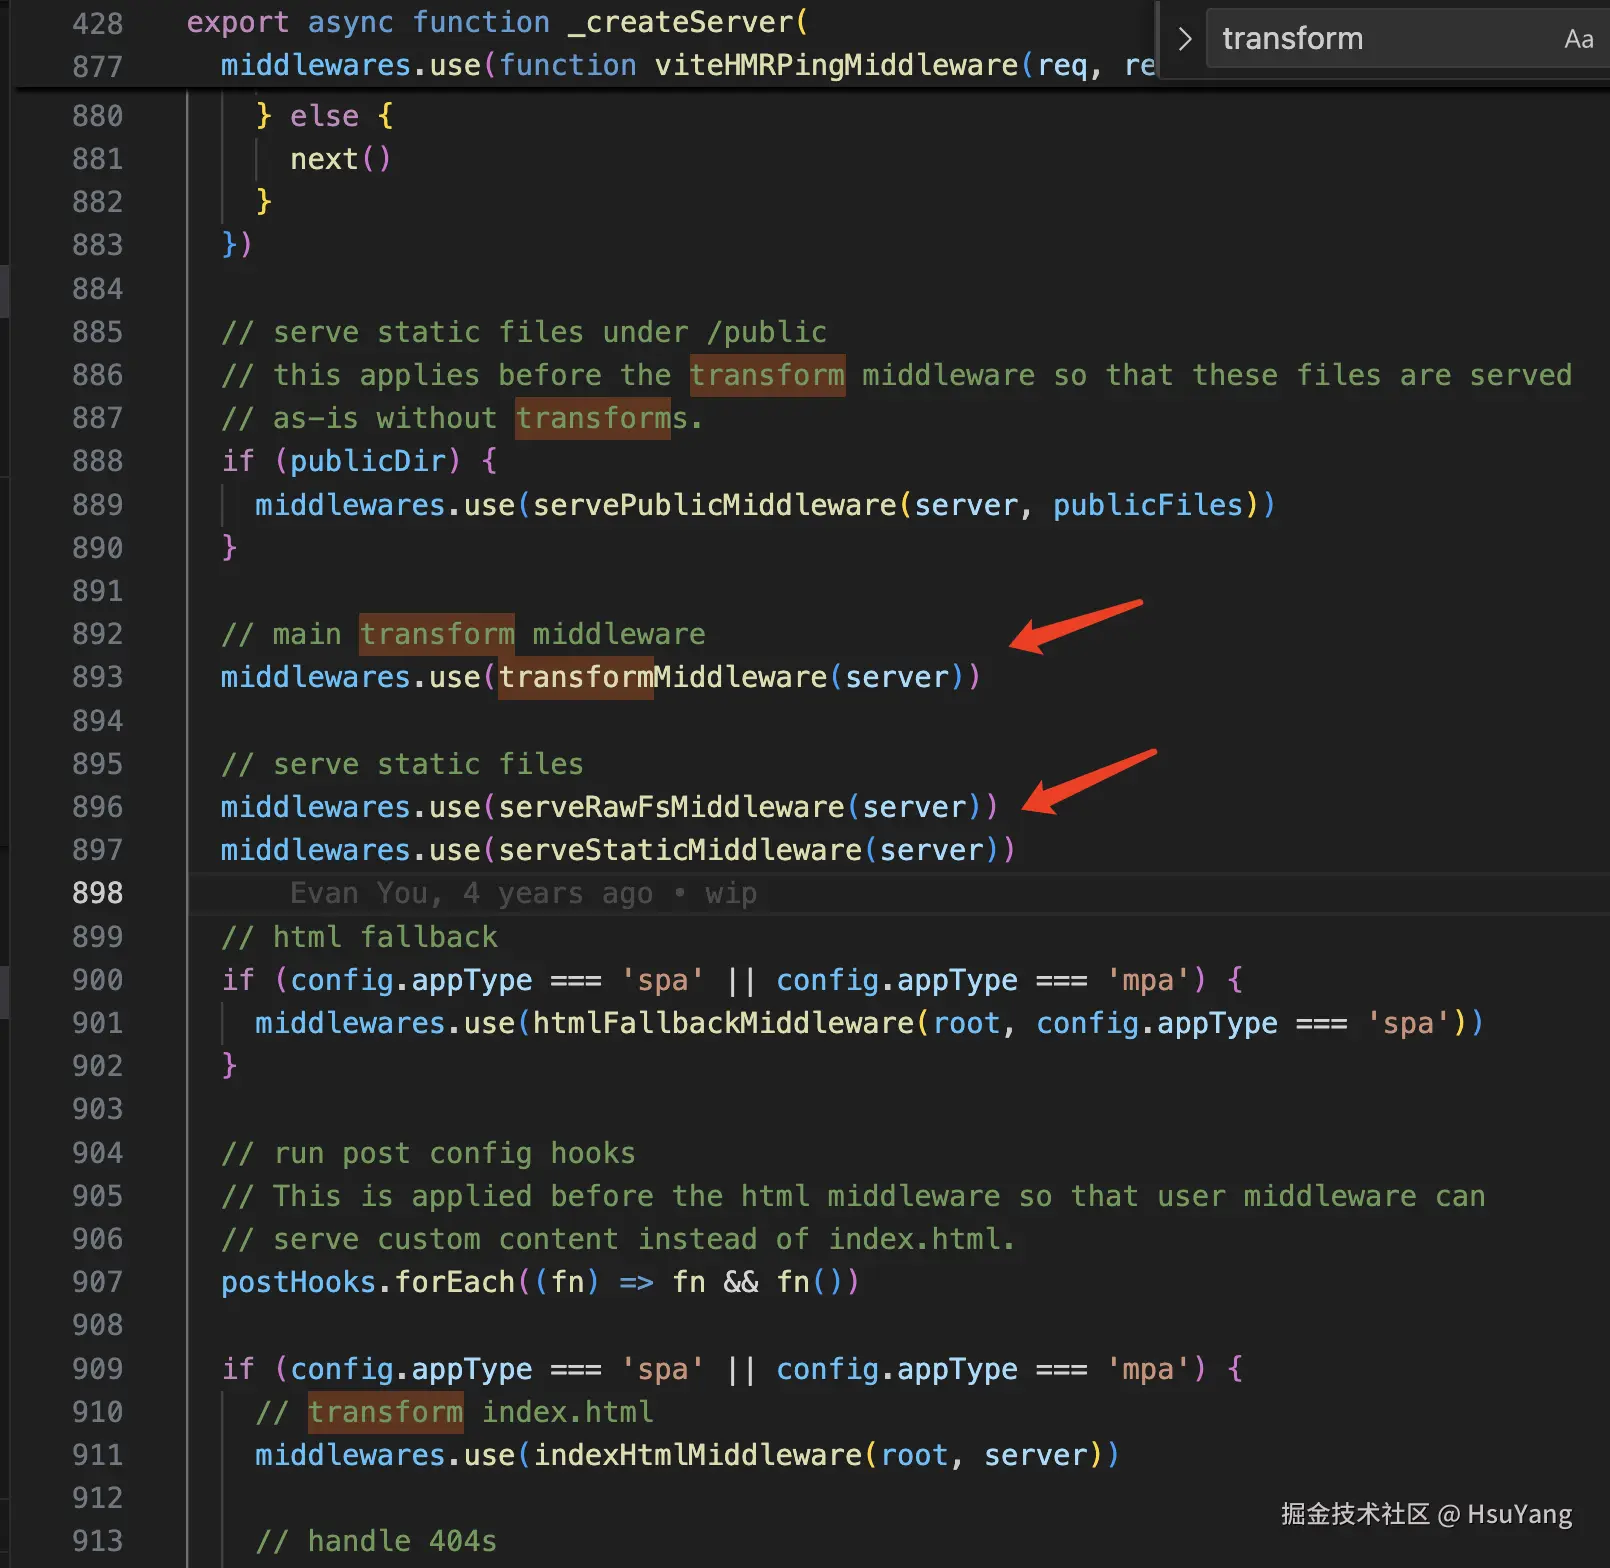This screenshot has width=1610, height=1568.
Task: Click sticky scroll line "export async function _createServer("
Action: click(x=497, y=22)
